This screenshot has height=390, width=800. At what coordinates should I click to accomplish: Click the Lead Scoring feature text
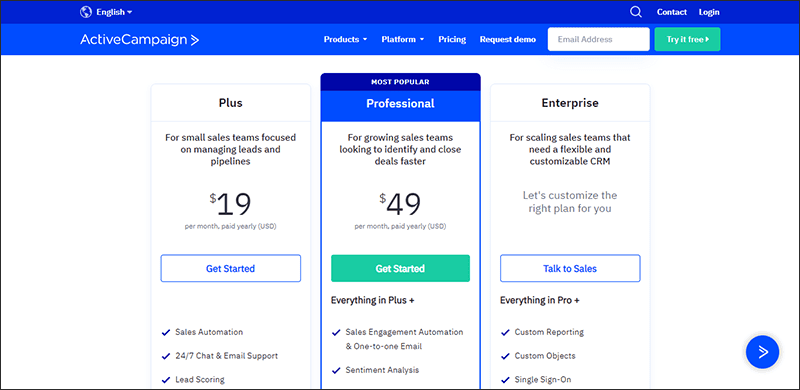click(x=199, y=380)
